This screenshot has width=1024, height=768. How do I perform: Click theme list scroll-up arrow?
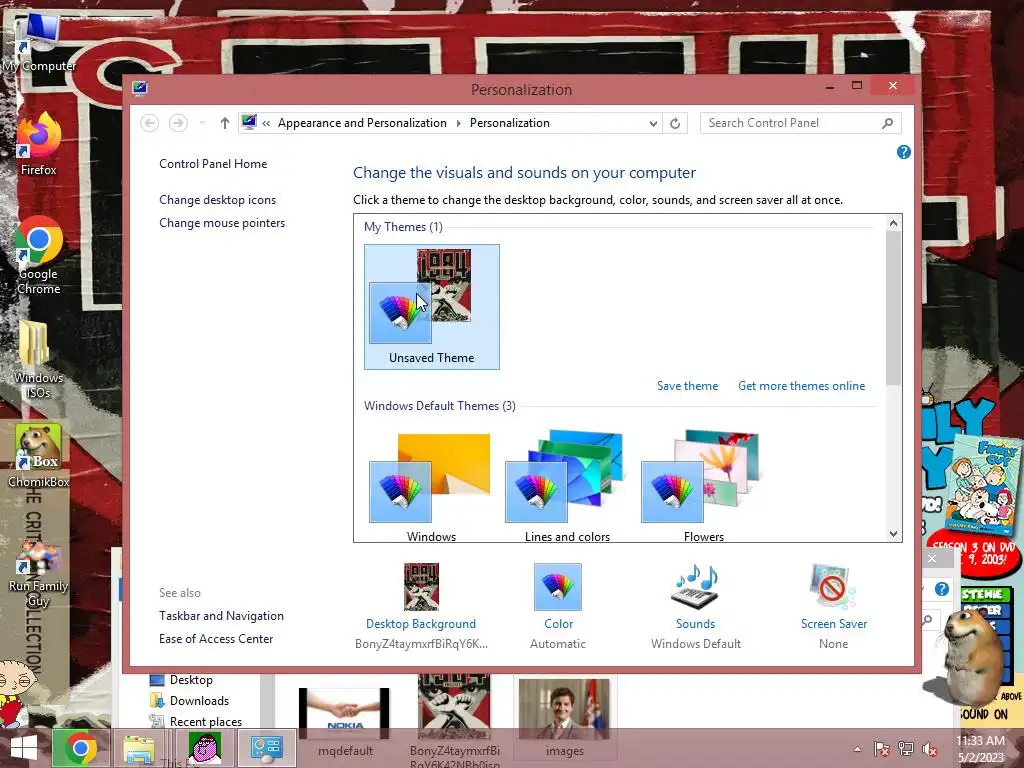[x=893, y=223]
